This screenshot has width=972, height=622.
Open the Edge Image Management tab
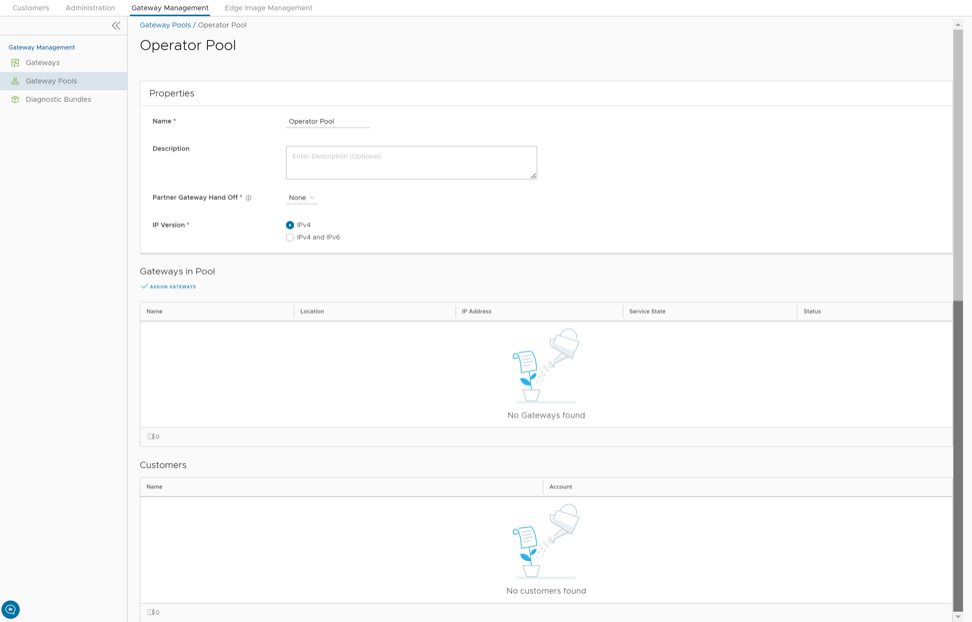(x=268, y=8)
